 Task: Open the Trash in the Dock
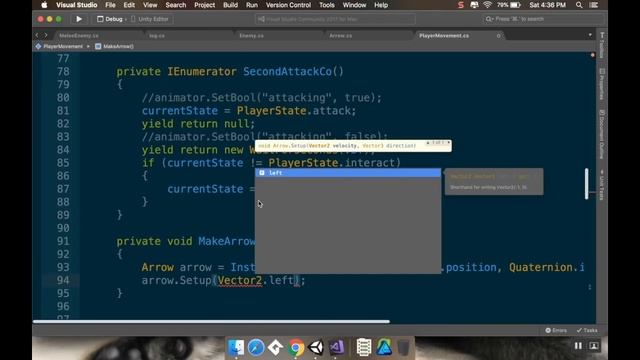(x=404, y=347)
